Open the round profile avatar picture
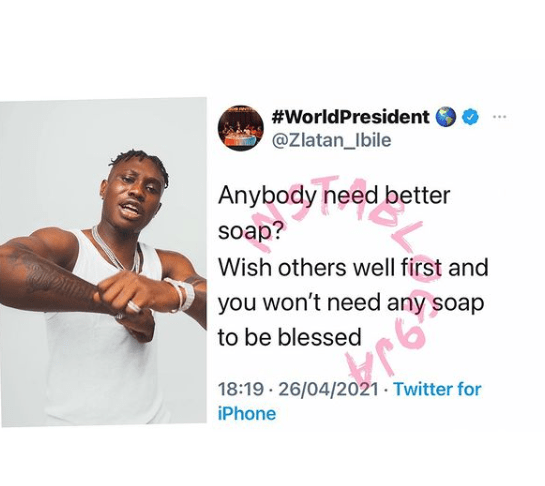545x486 pixels. click(241, 128)
